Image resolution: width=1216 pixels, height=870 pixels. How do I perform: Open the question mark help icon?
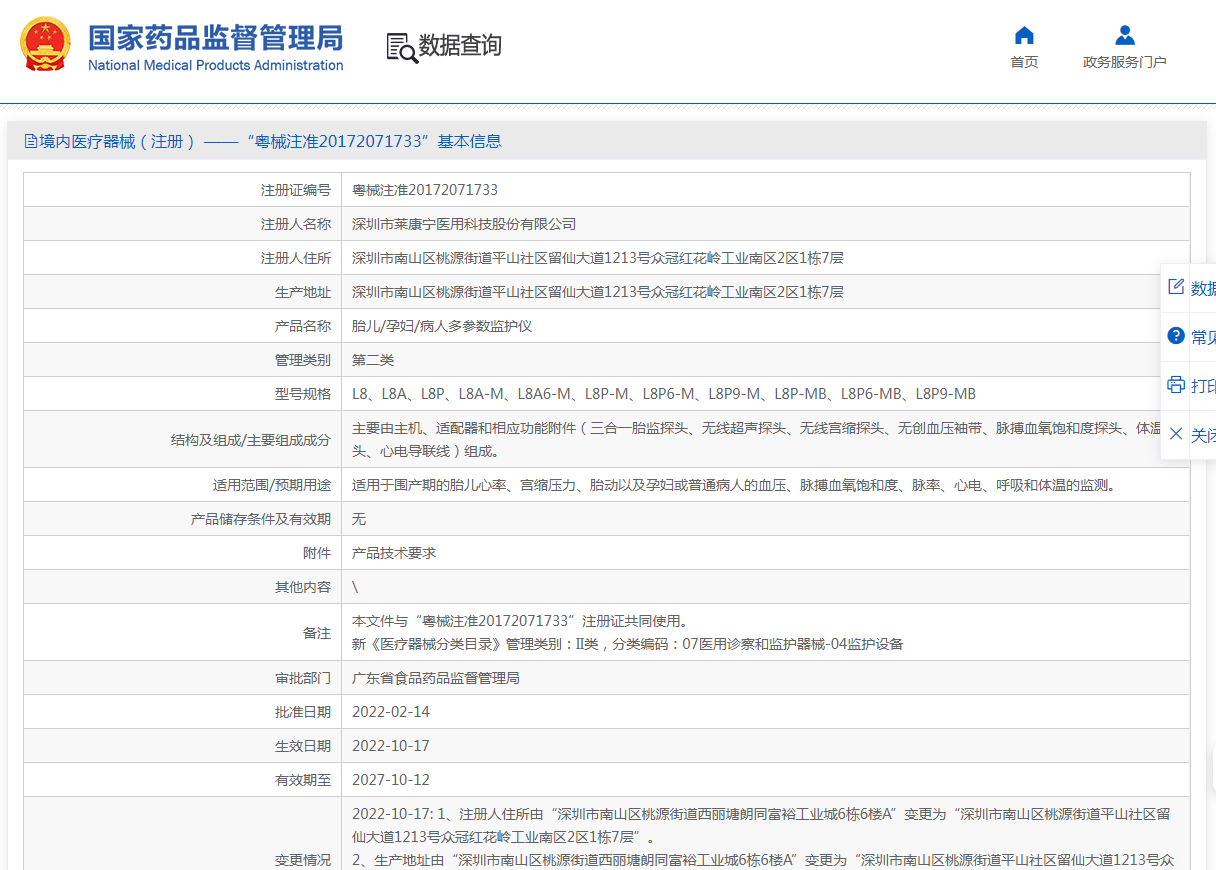[x=1176, y=336]
